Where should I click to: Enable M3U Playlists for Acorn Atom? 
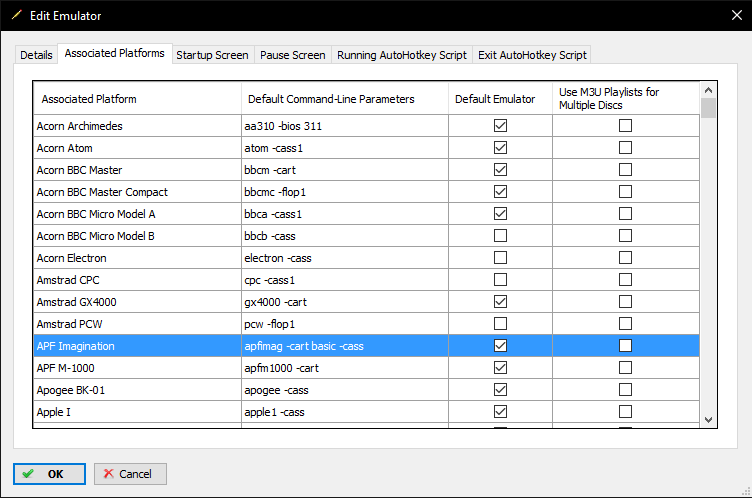[x=625, y=148]
